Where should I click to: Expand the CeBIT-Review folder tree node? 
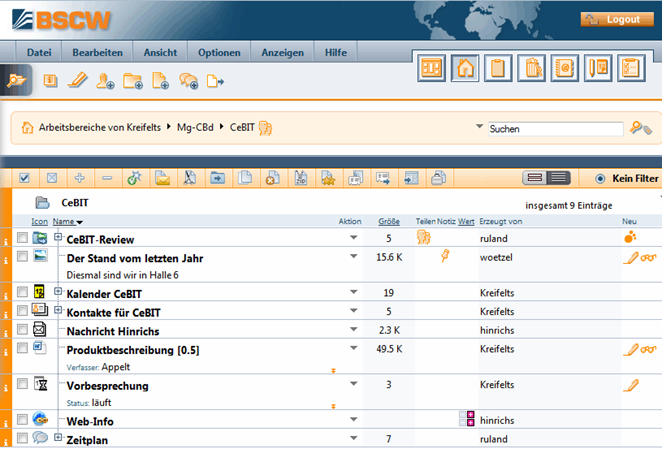click(58, 237)
